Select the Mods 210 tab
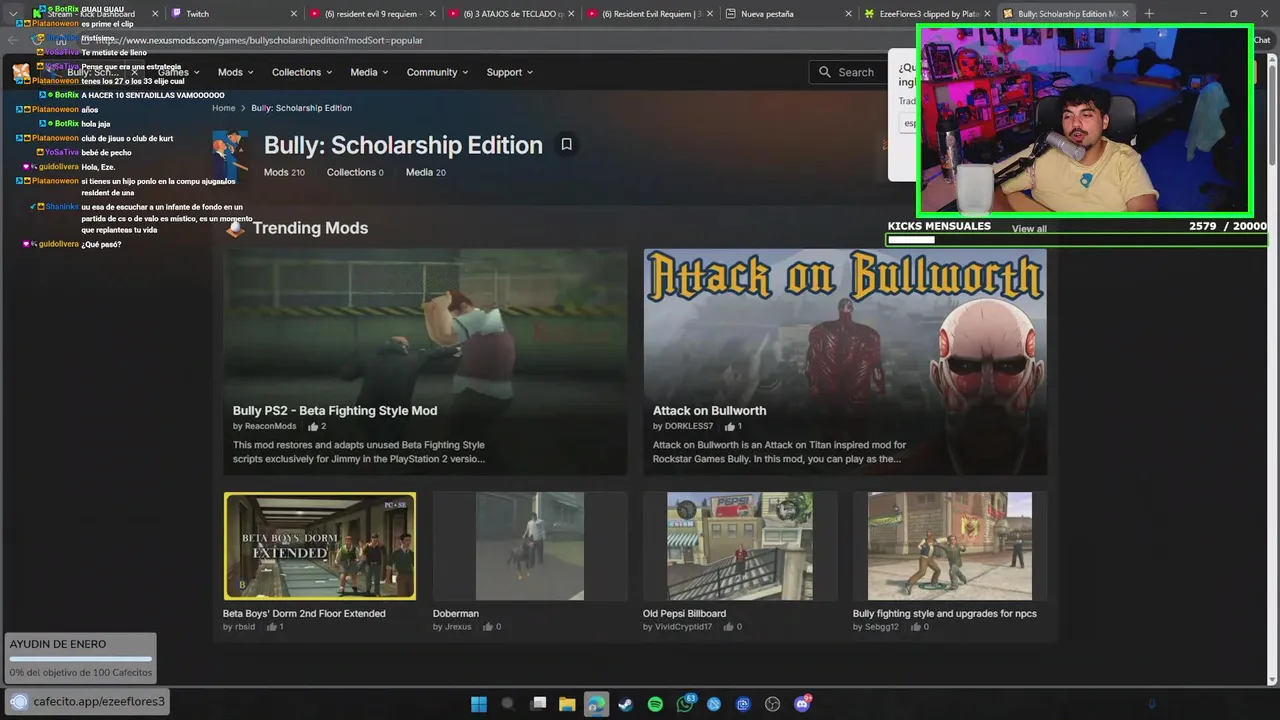 (x=284, y=172)
